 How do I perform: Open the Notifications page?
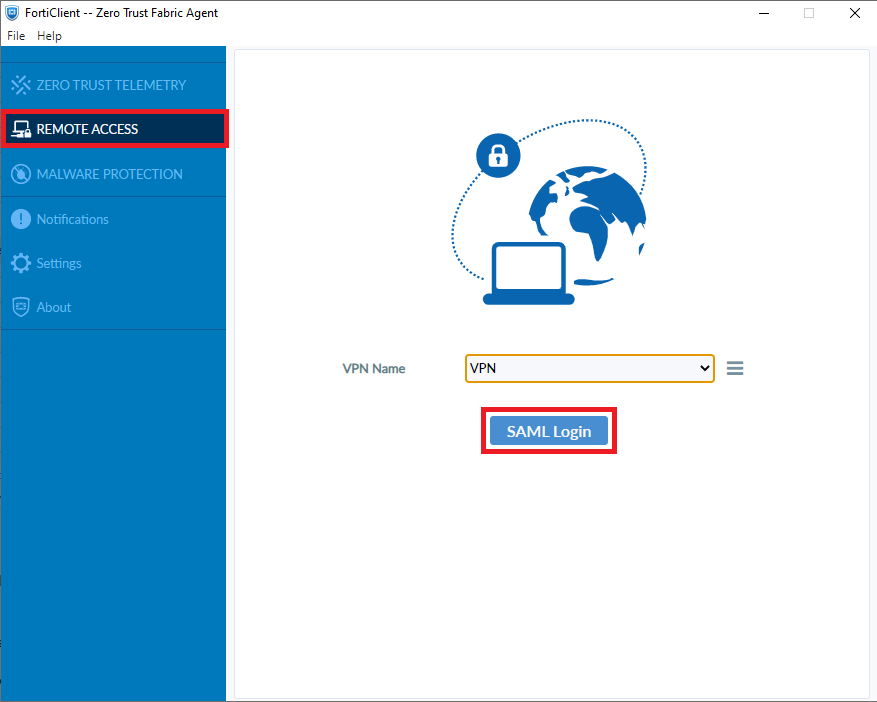tap(113, 219)
